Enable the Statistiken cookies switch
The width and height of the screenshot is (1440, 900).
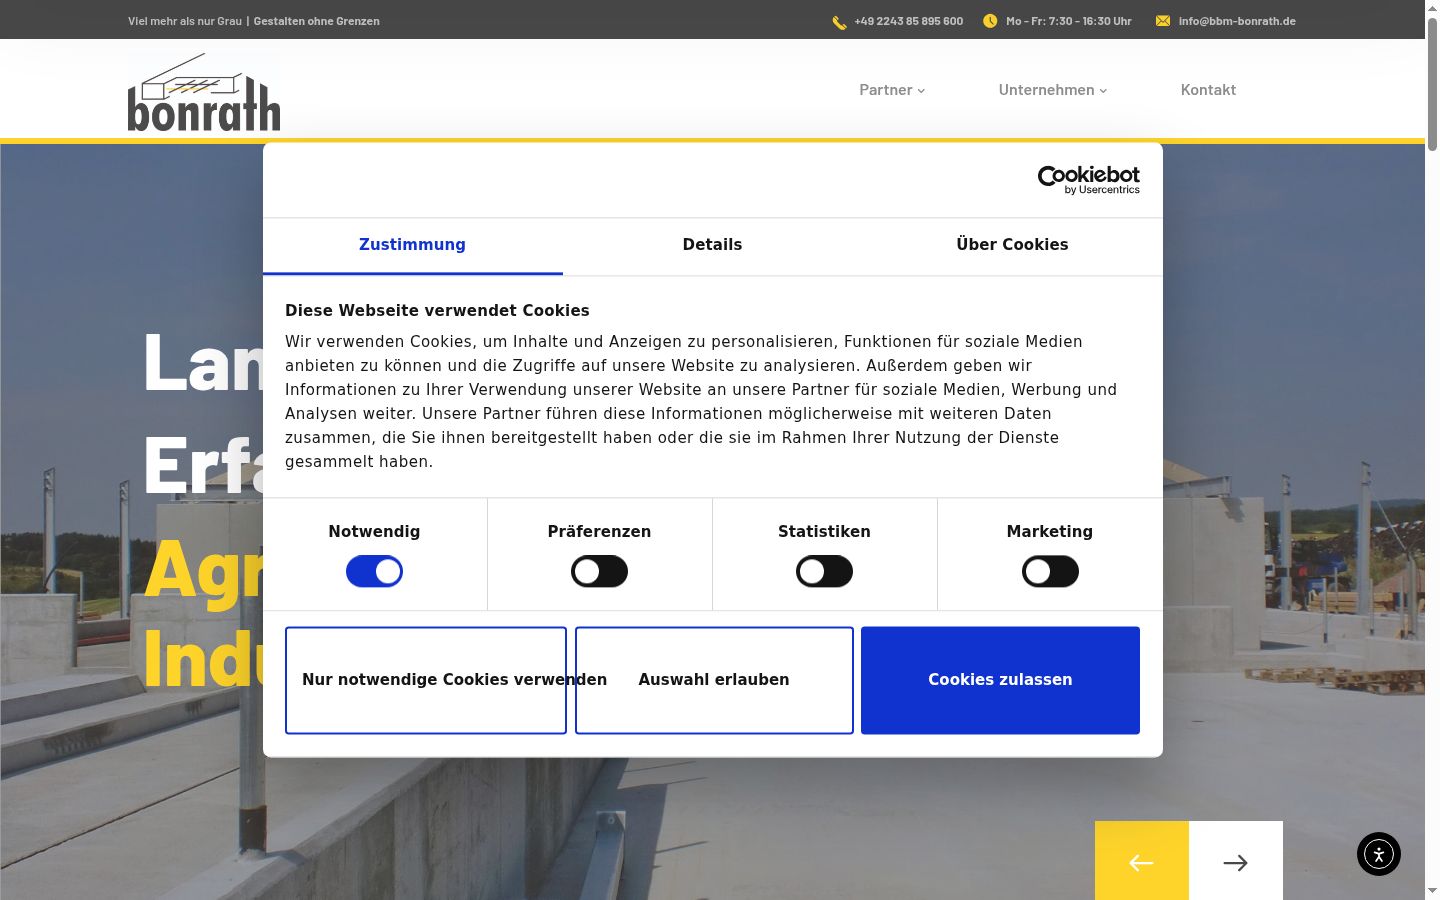coord(824,572)
